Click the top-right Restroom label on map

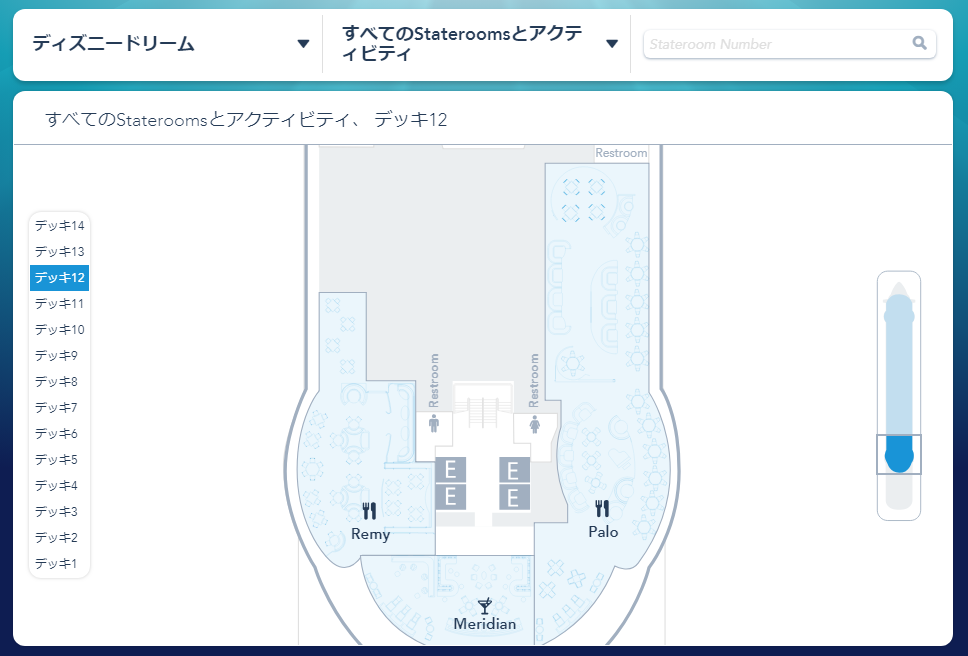click(x=621, y=153)
